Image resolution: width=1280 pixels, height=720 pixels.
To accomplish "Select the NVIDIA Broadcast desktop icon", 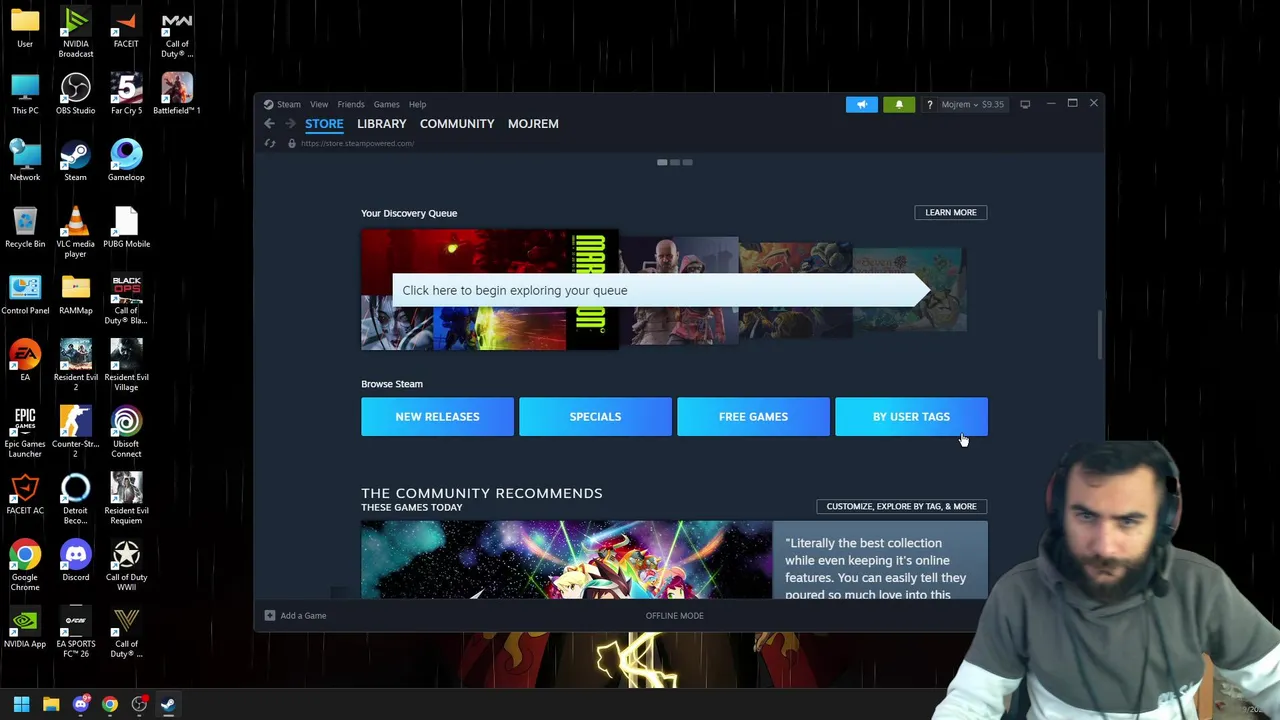I will coord(76,33).
